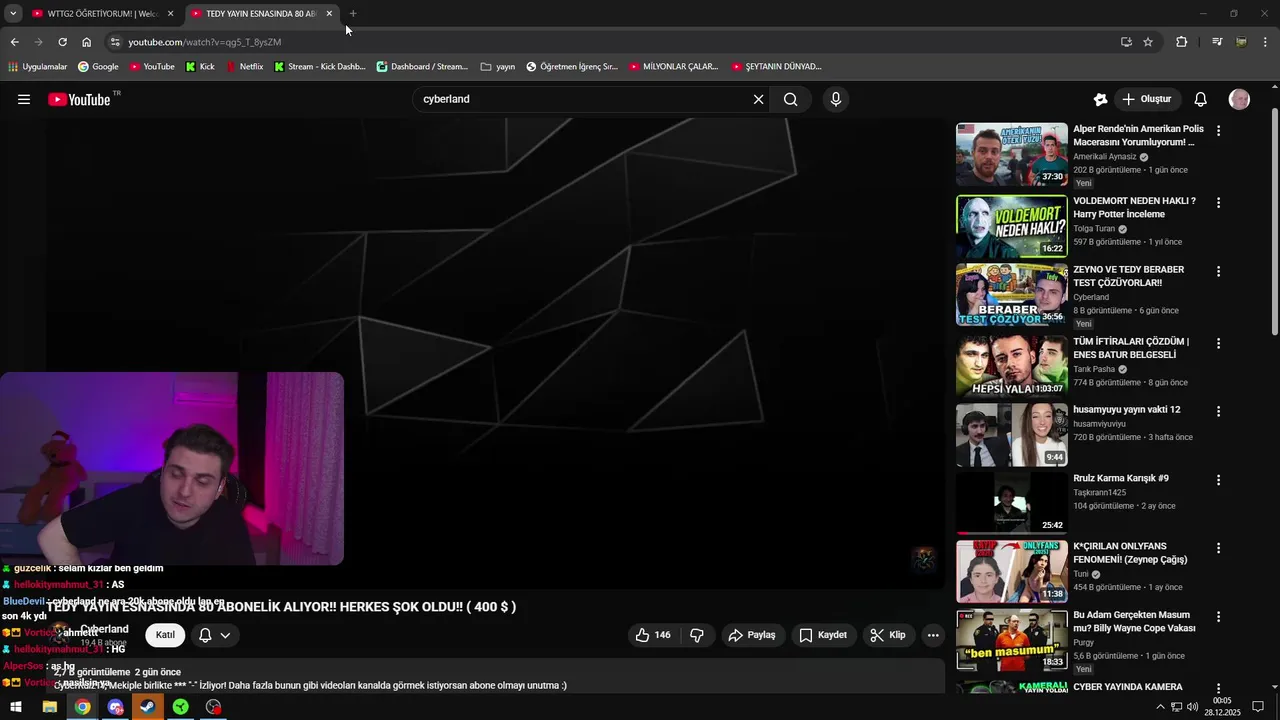Open Uygulamalar bookmark
1280x720 pixels.
[37, 67]
